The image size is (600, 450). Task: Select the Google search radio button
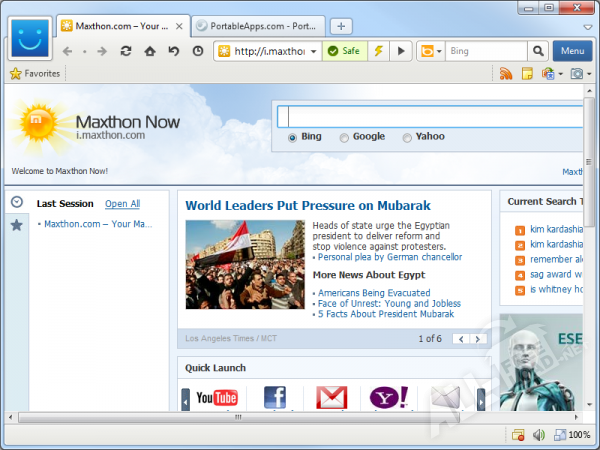point(344,138)
